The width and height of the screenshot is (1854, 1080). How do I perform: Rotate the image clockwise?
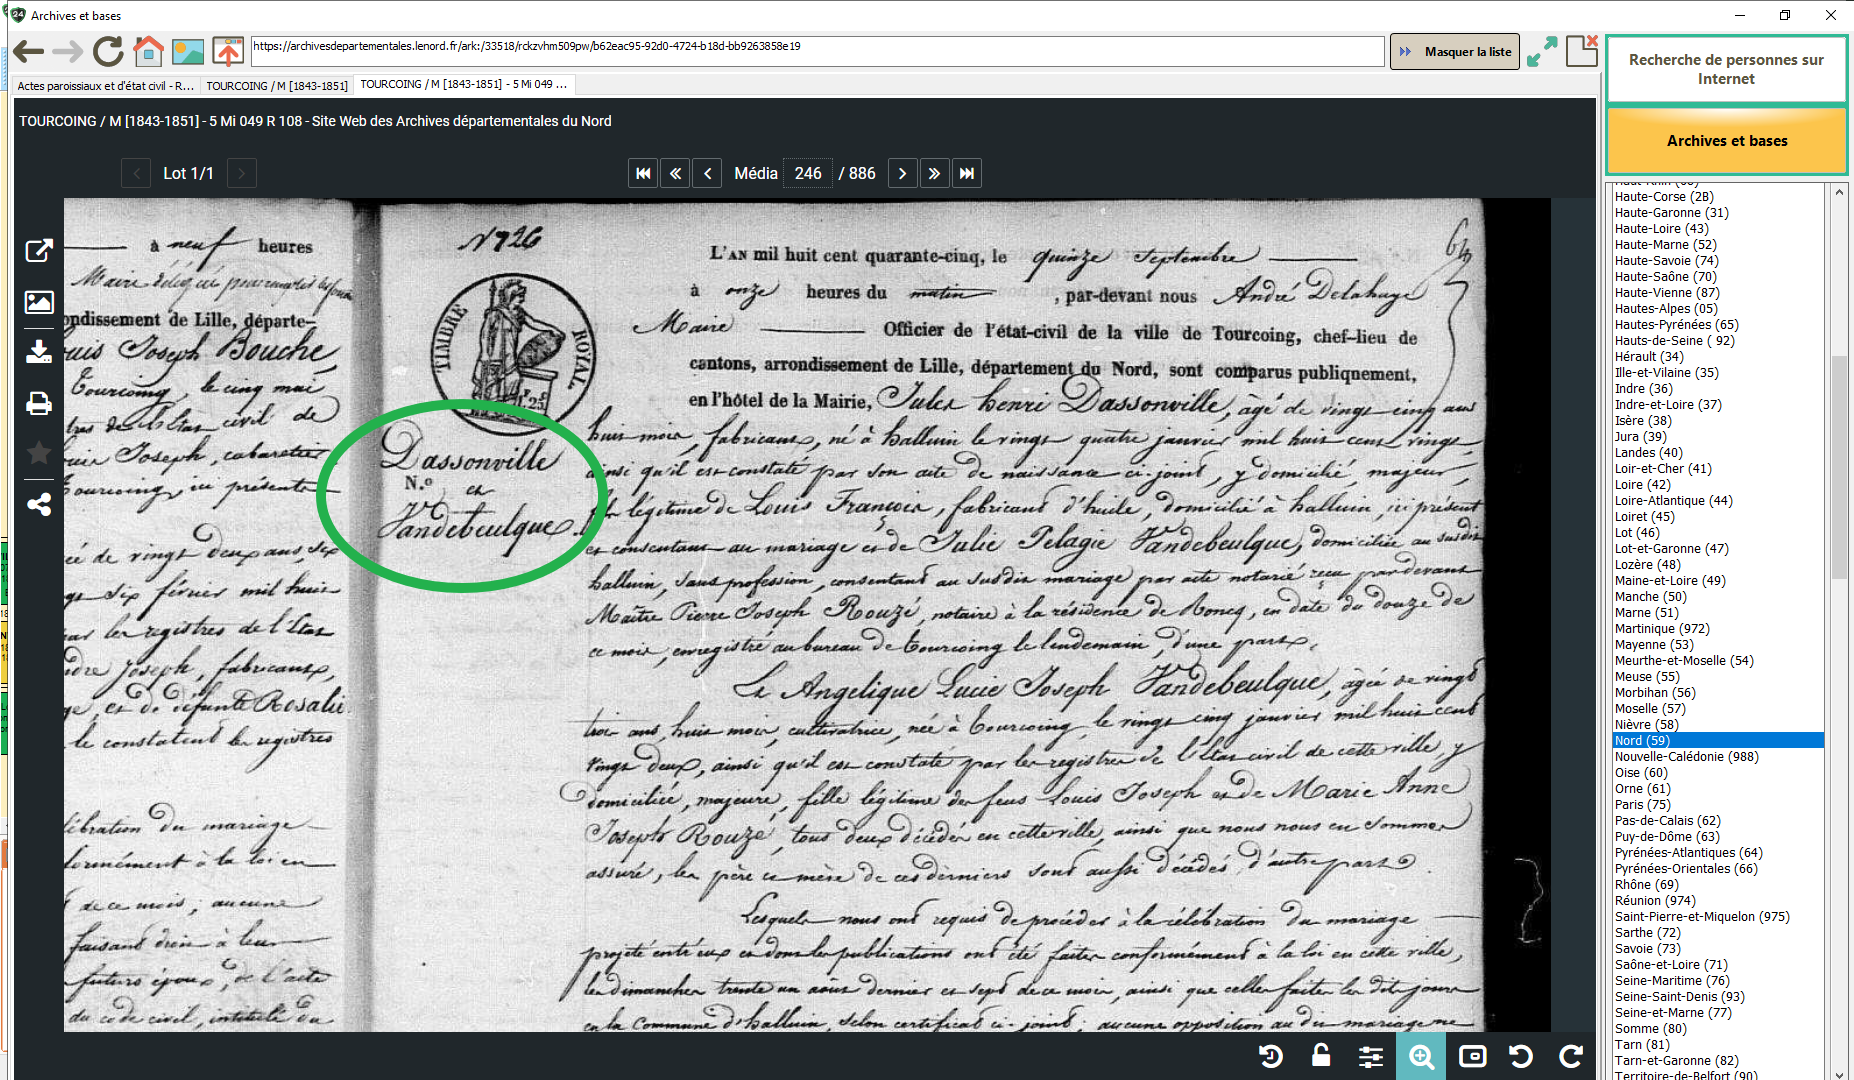coord(1571,1056)
